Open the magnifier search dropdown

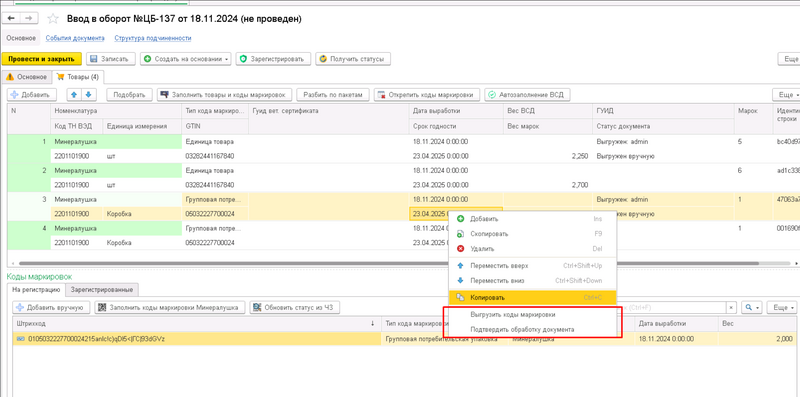(x=753, y=308)
